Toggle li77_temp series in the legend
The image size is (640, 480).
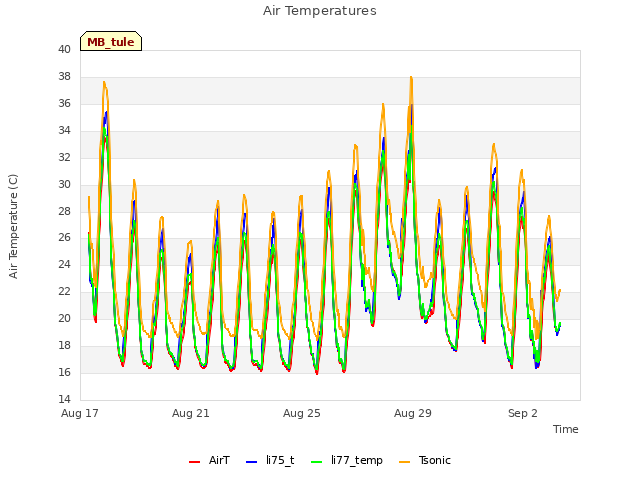pyautogui.click(x=347, y=460)
